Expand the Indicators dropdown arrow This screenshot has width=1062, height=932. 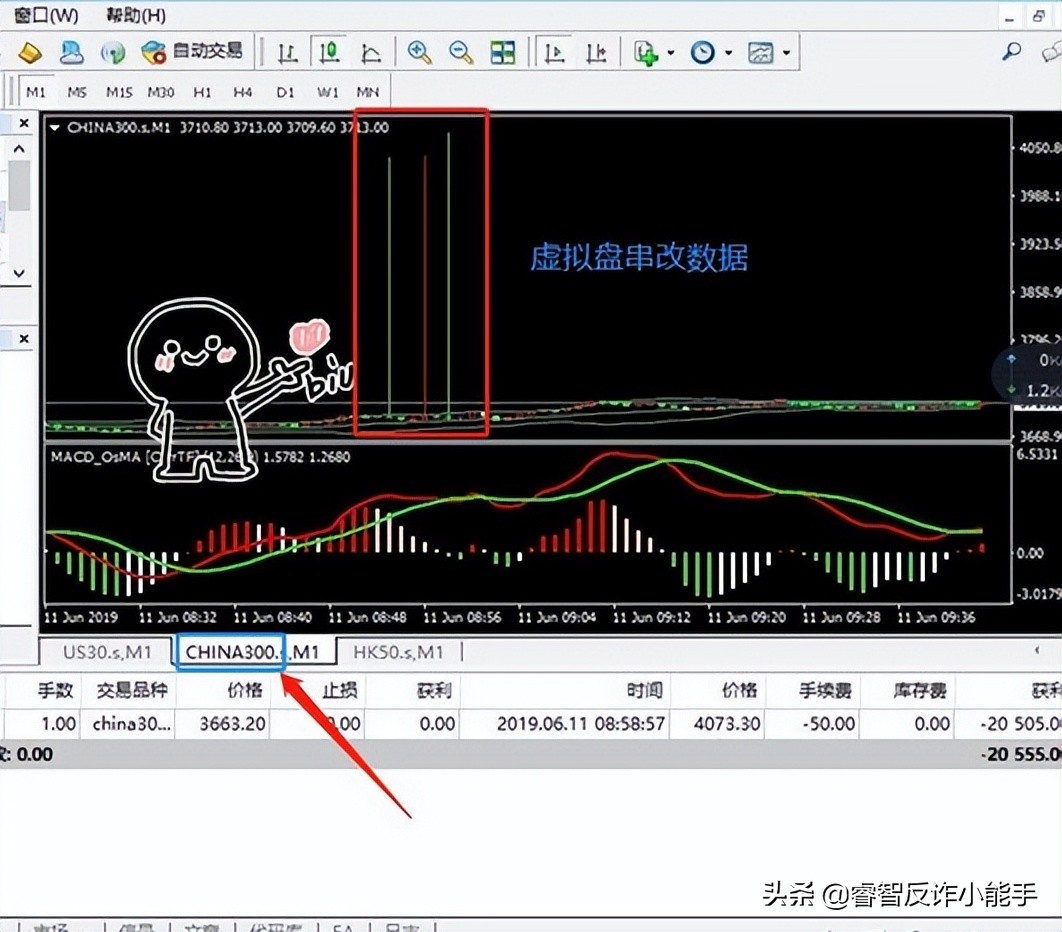[x=672, y=52]
